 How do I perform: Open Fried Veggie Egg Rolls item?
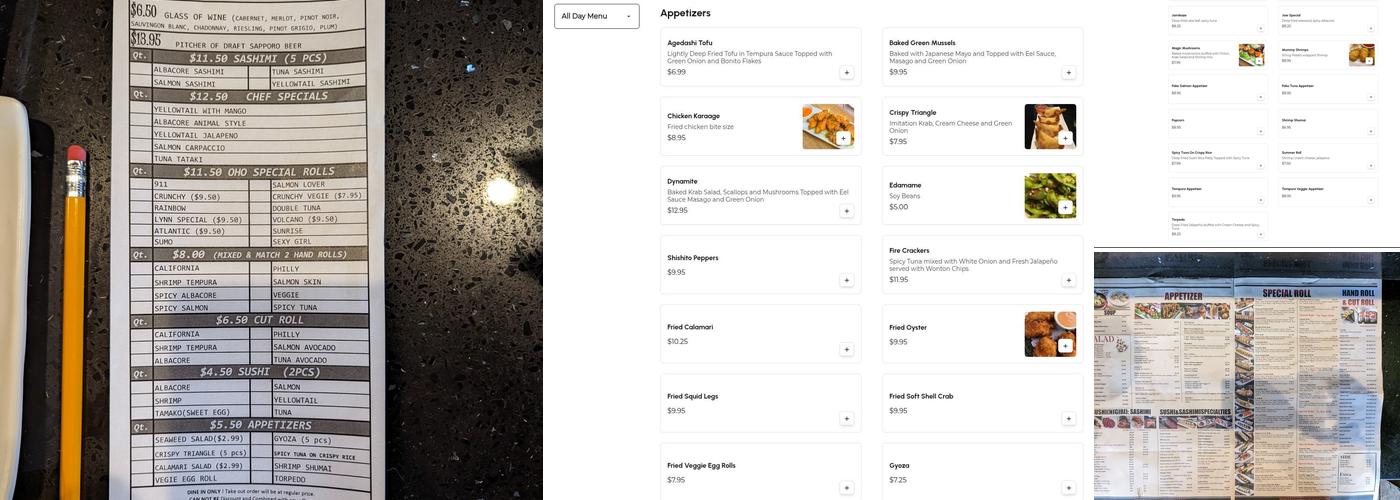pyautogui.click(x=740, y=471)
